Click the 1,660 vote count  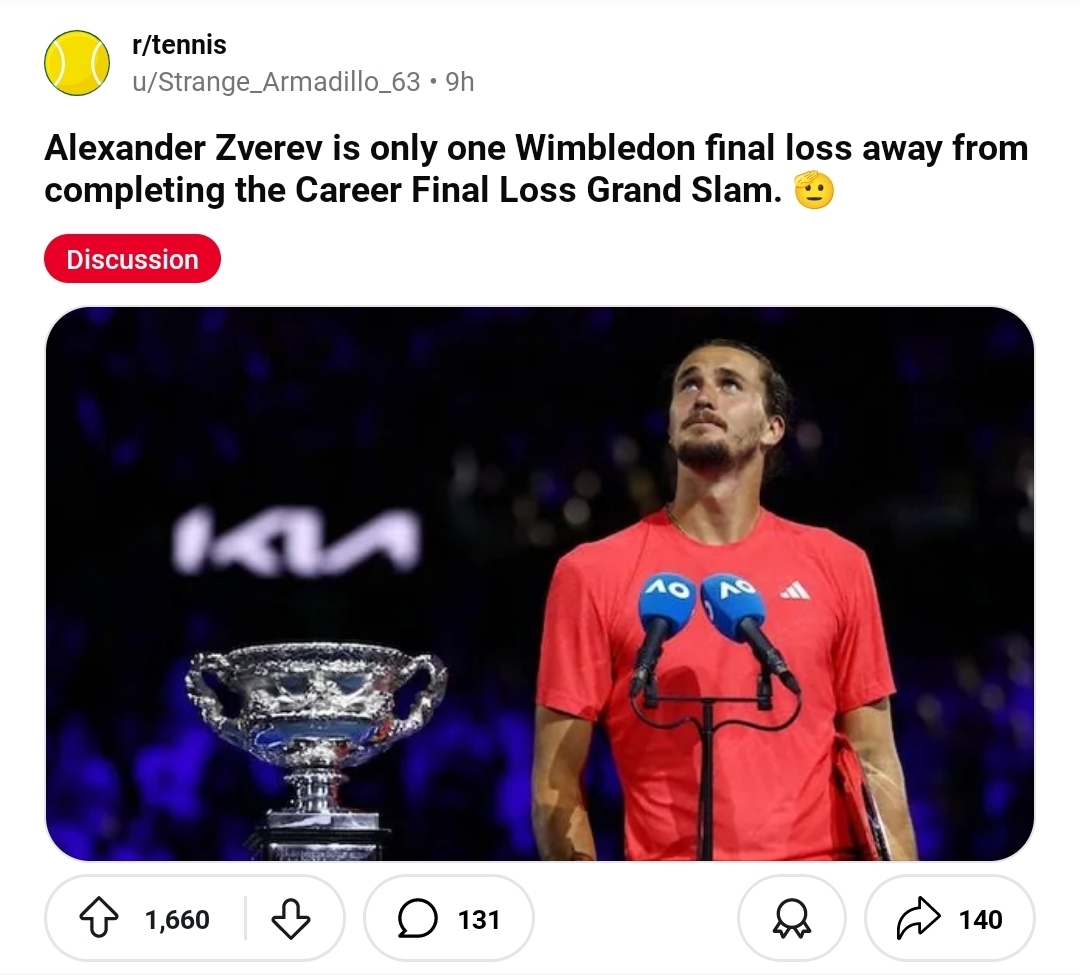pos(177,920)
